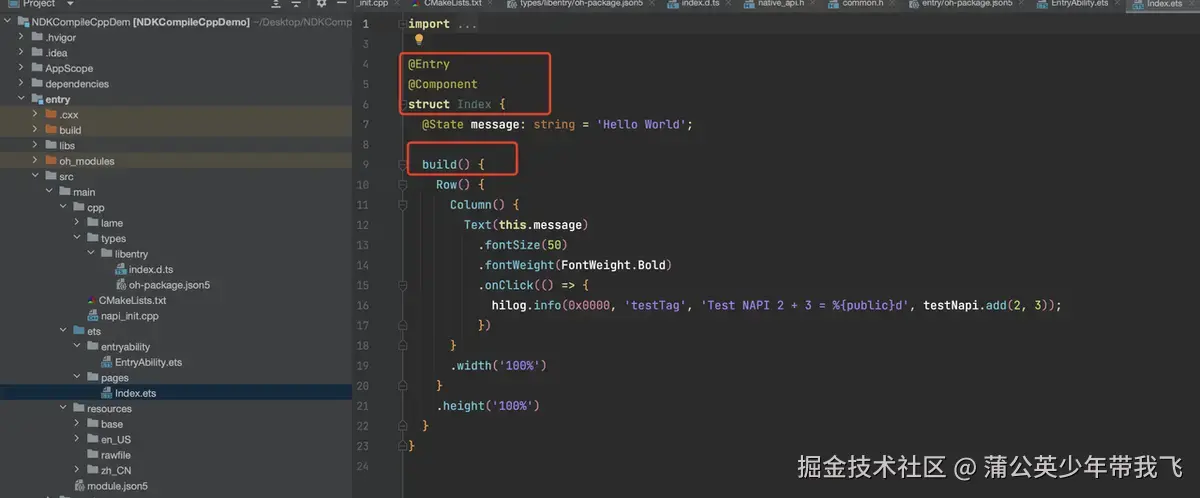The width and height of the screenshot is (1200, 498).
Task: Select index.d.ts under libentry
Action: click(151, 269)
